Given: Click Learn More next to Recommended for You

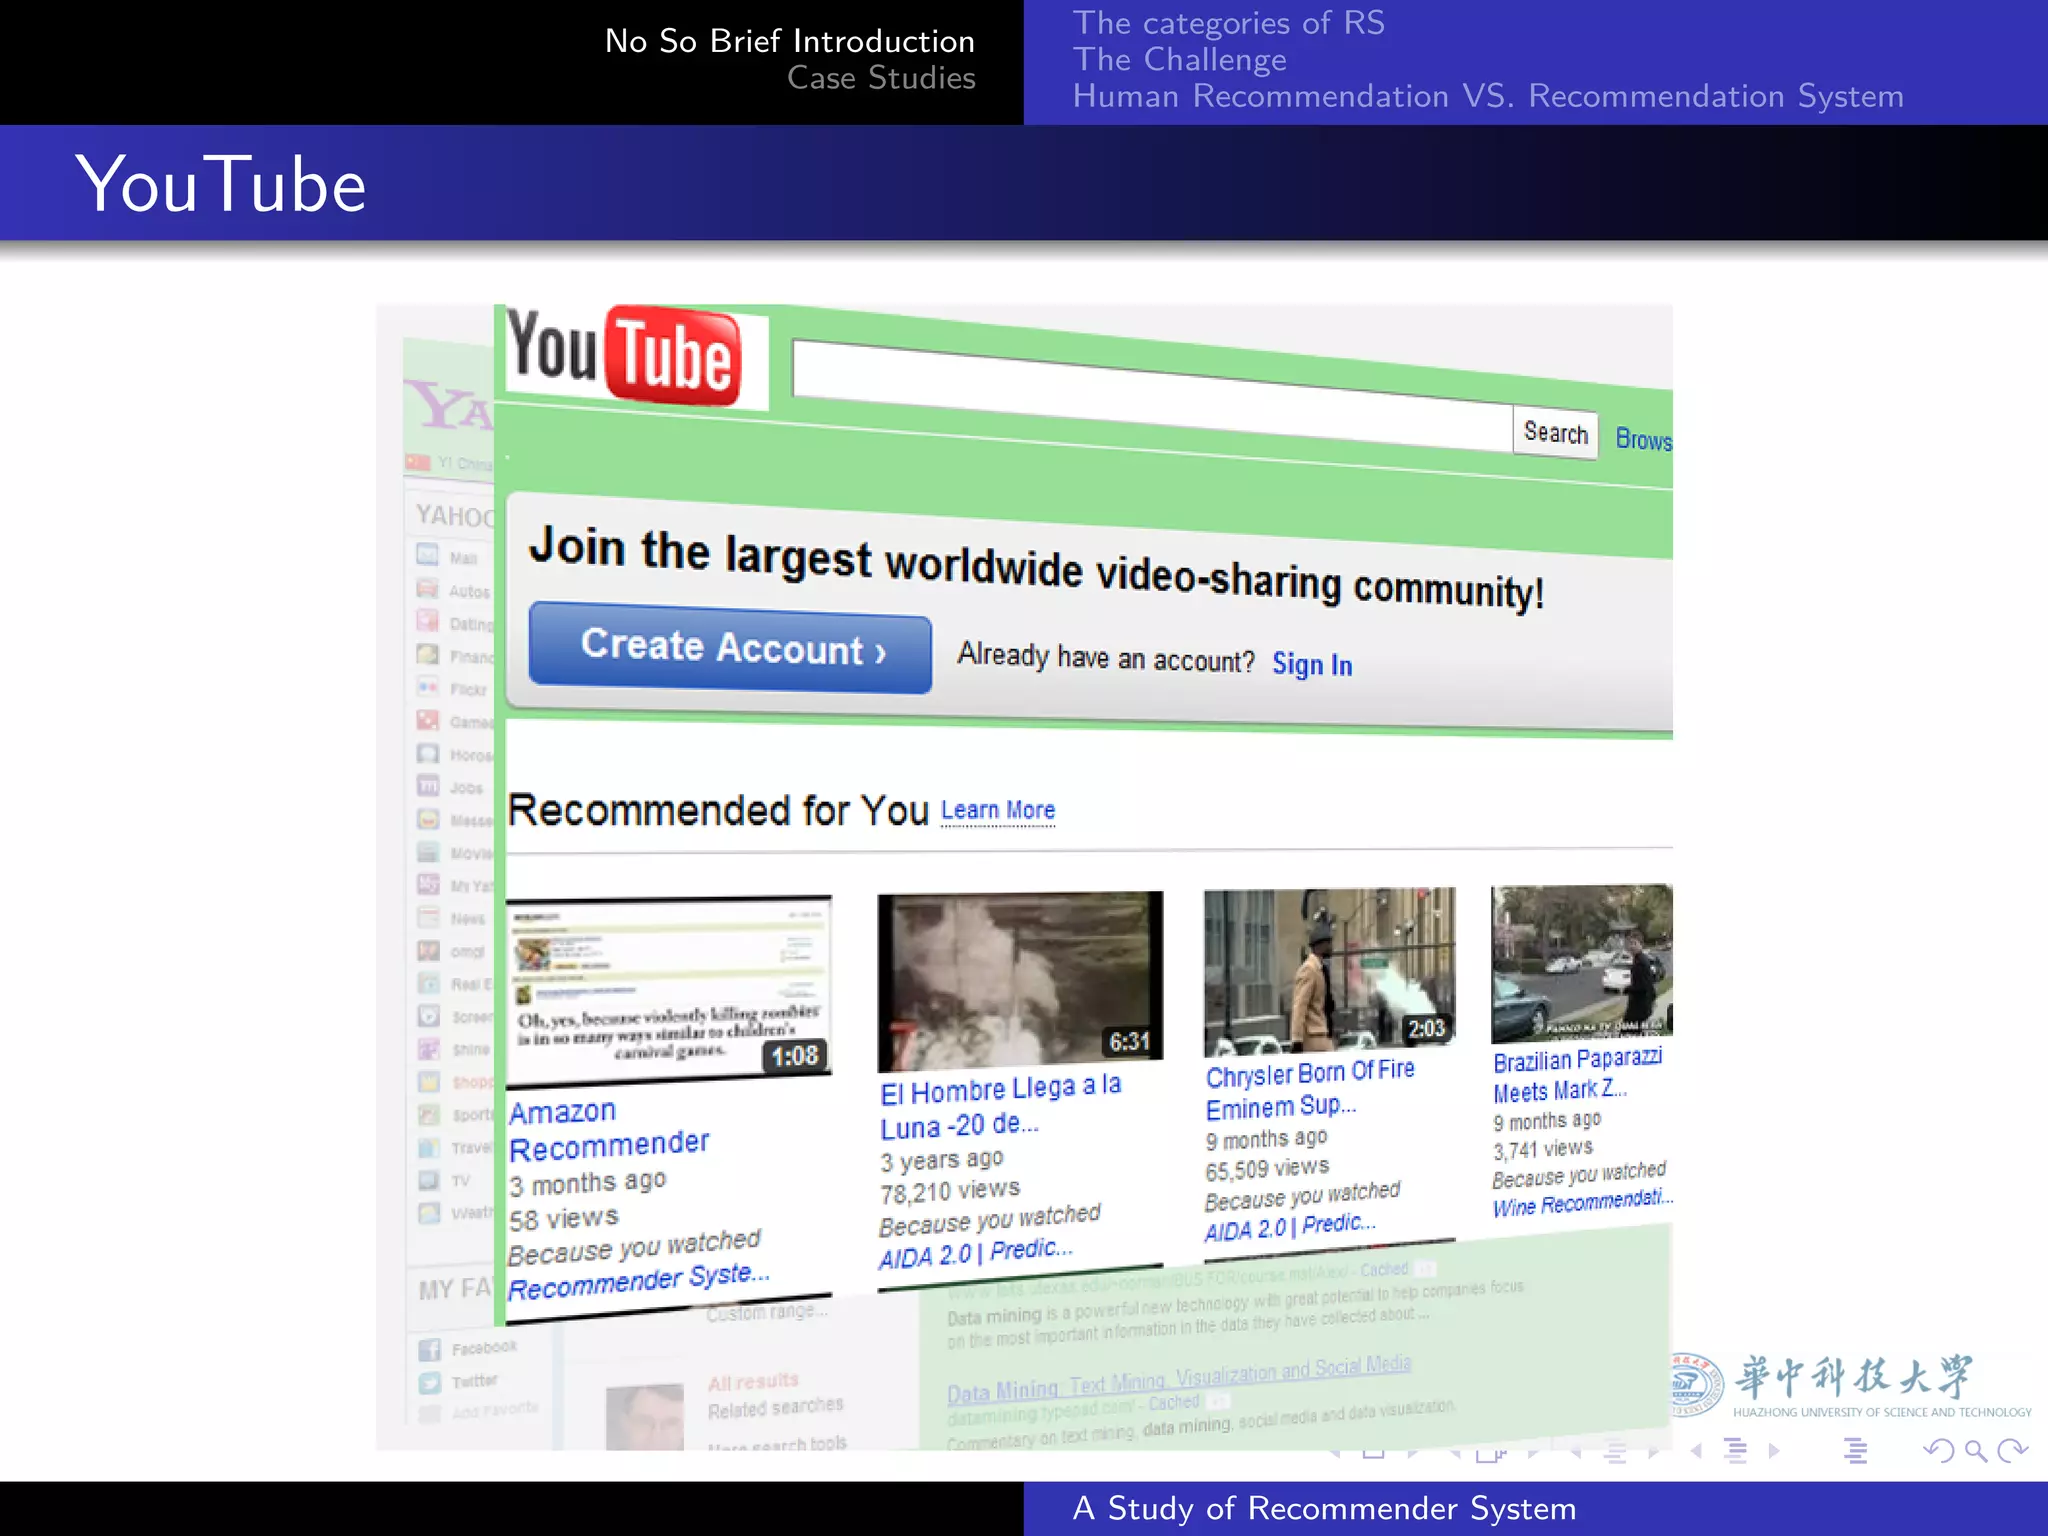Looking at the screenshot, I should [998, 810].
